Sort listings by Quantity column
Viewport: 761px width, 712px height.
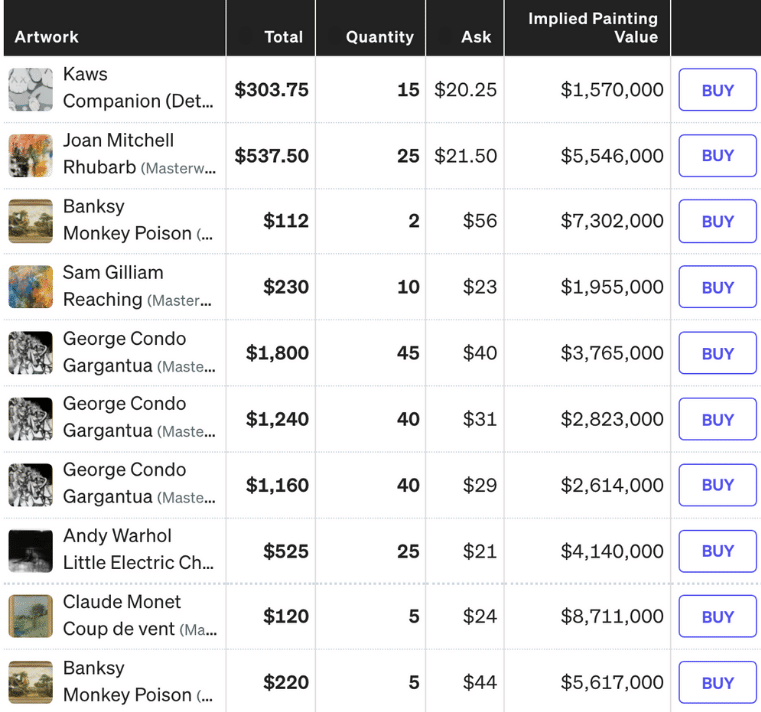click(379, 37)
